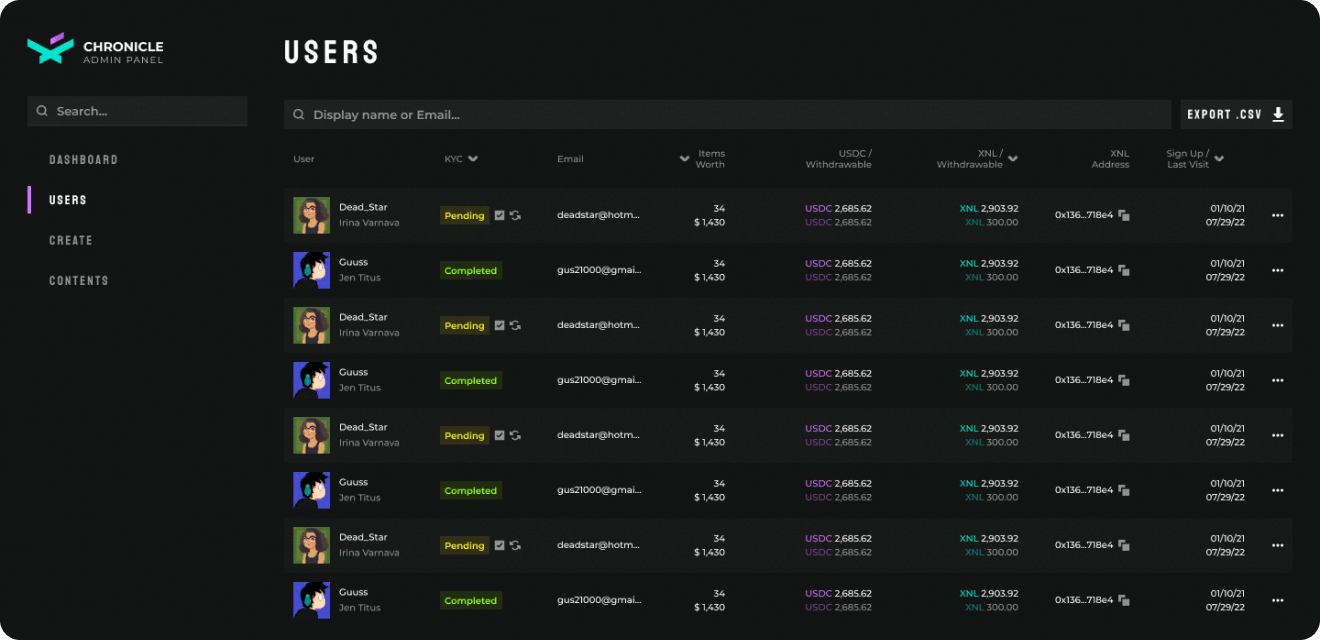The image size is (1320, 640).
Task: Toggle the KYC checkbox in the seventh row
Action: click(499, 545)
